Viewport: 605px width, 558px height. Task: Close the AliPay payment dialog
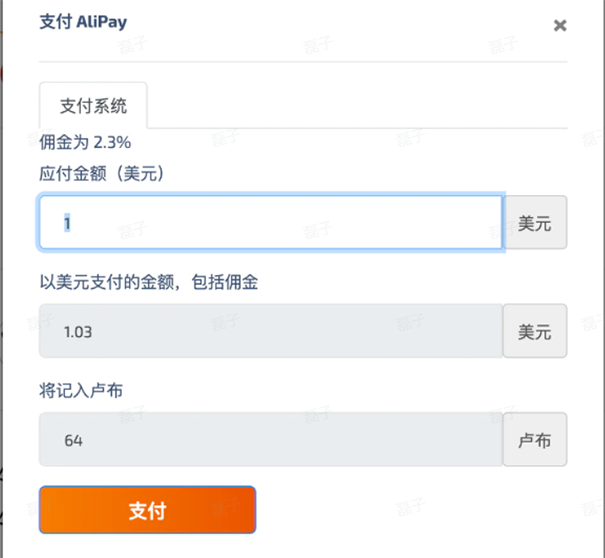(x=560, y=25)
